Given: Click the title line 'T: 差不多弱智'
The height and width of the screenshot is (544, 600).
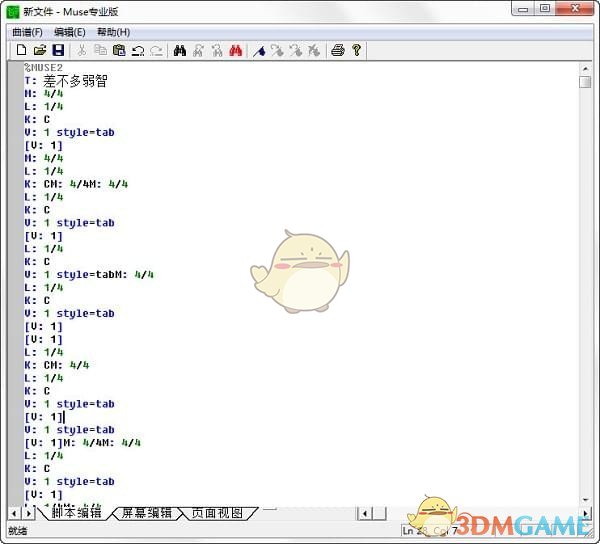Looking at the screenshot, I should 66,81.
